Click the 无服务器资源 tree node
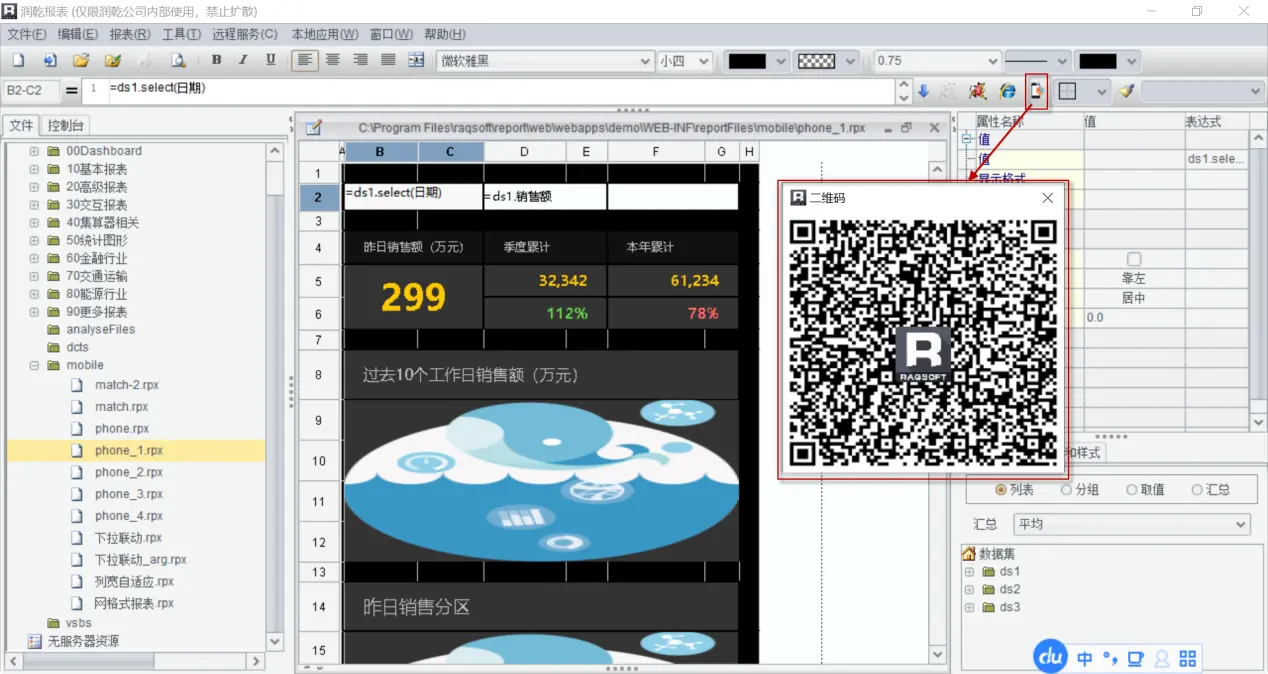The height and width of the screenshot is (674, 1268). [x=83, y=641]
